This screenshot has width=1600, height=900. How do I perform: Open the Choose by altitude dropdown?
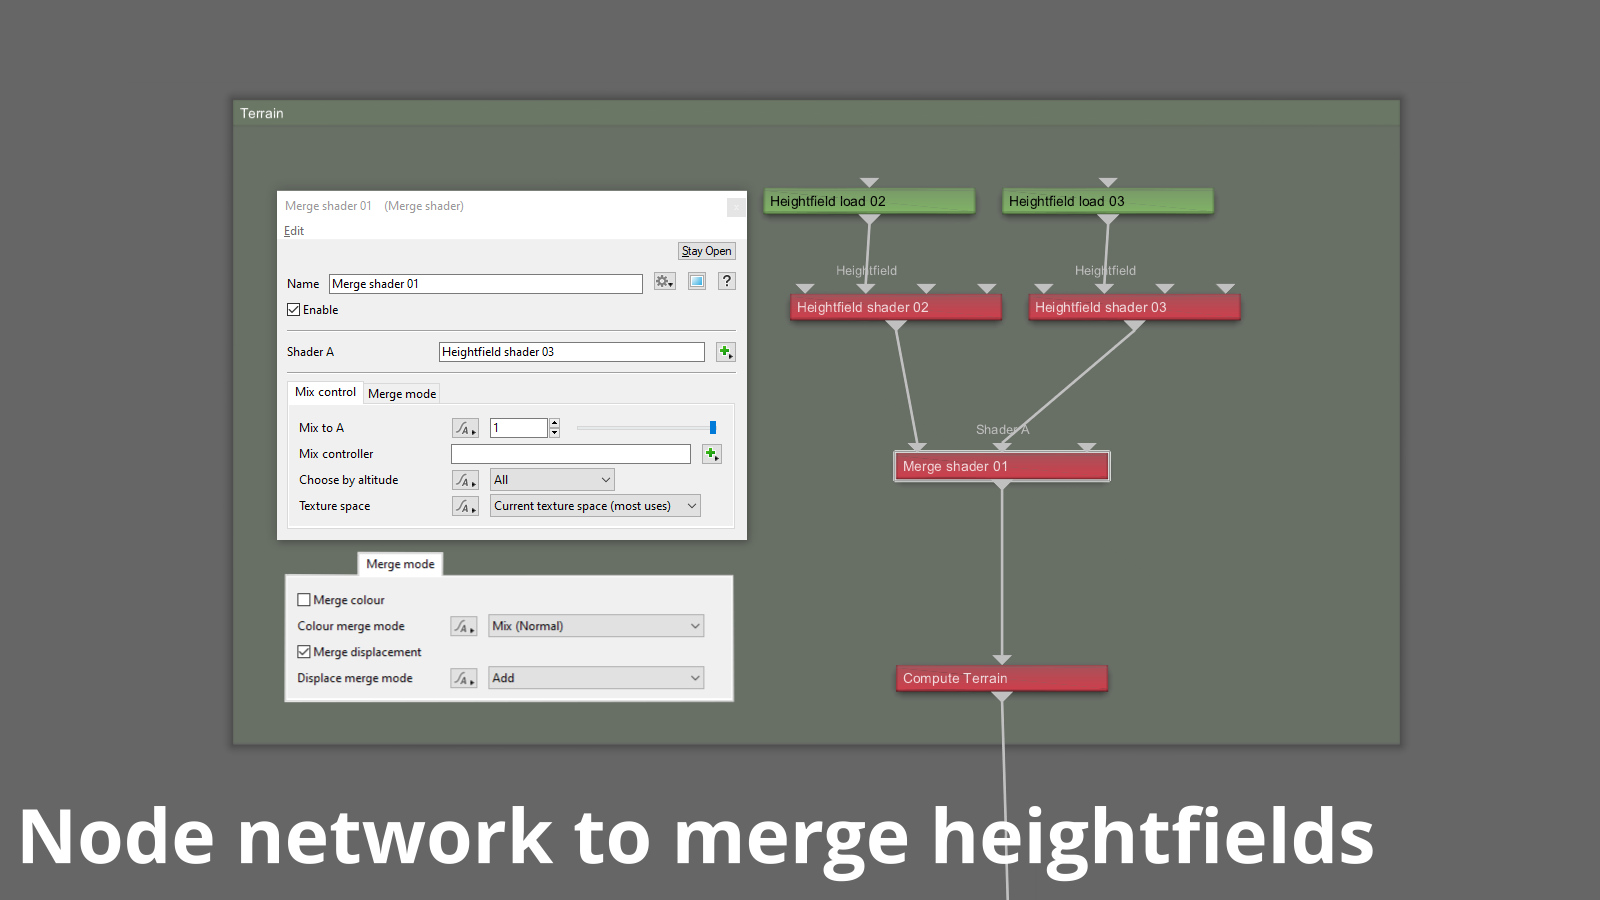pyautogui.click(x=552, y=480)
